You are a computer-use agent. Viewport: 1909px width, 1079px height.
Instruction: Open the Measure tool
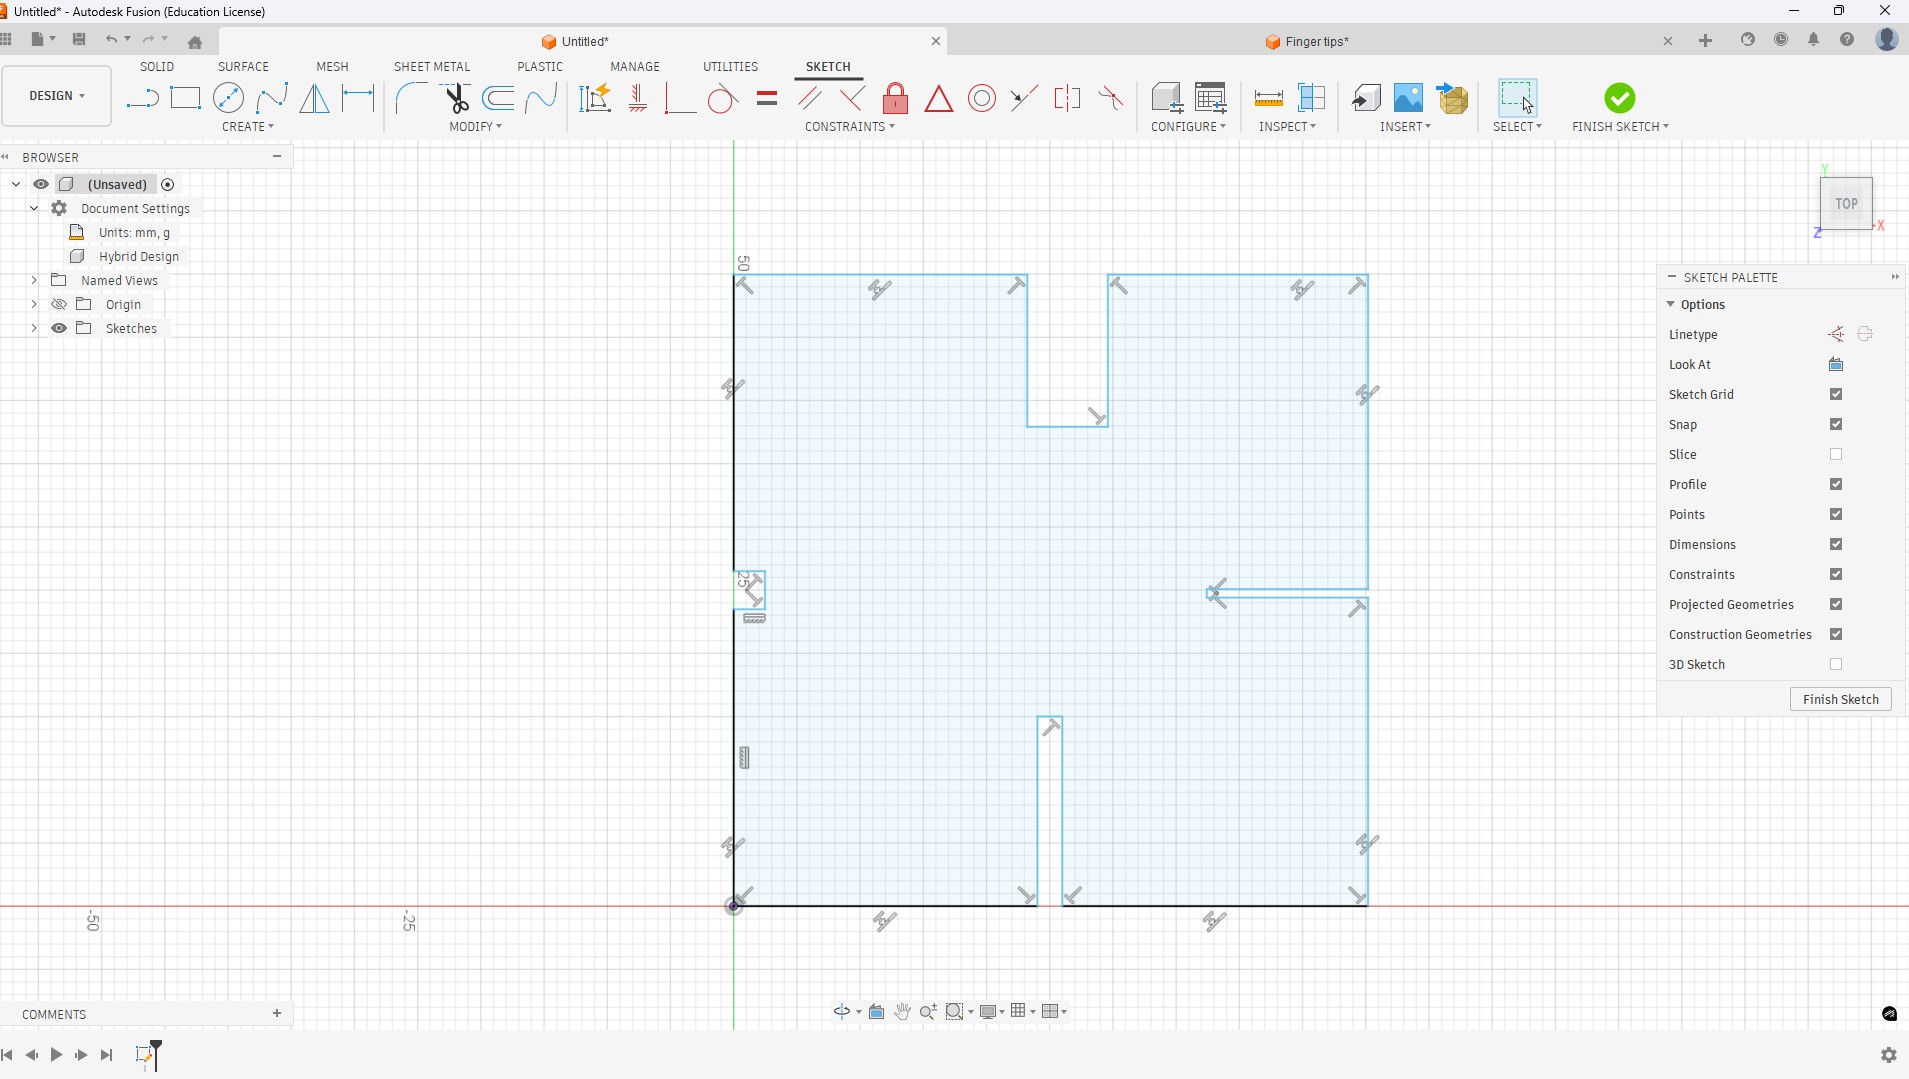tap(1268, 98)
